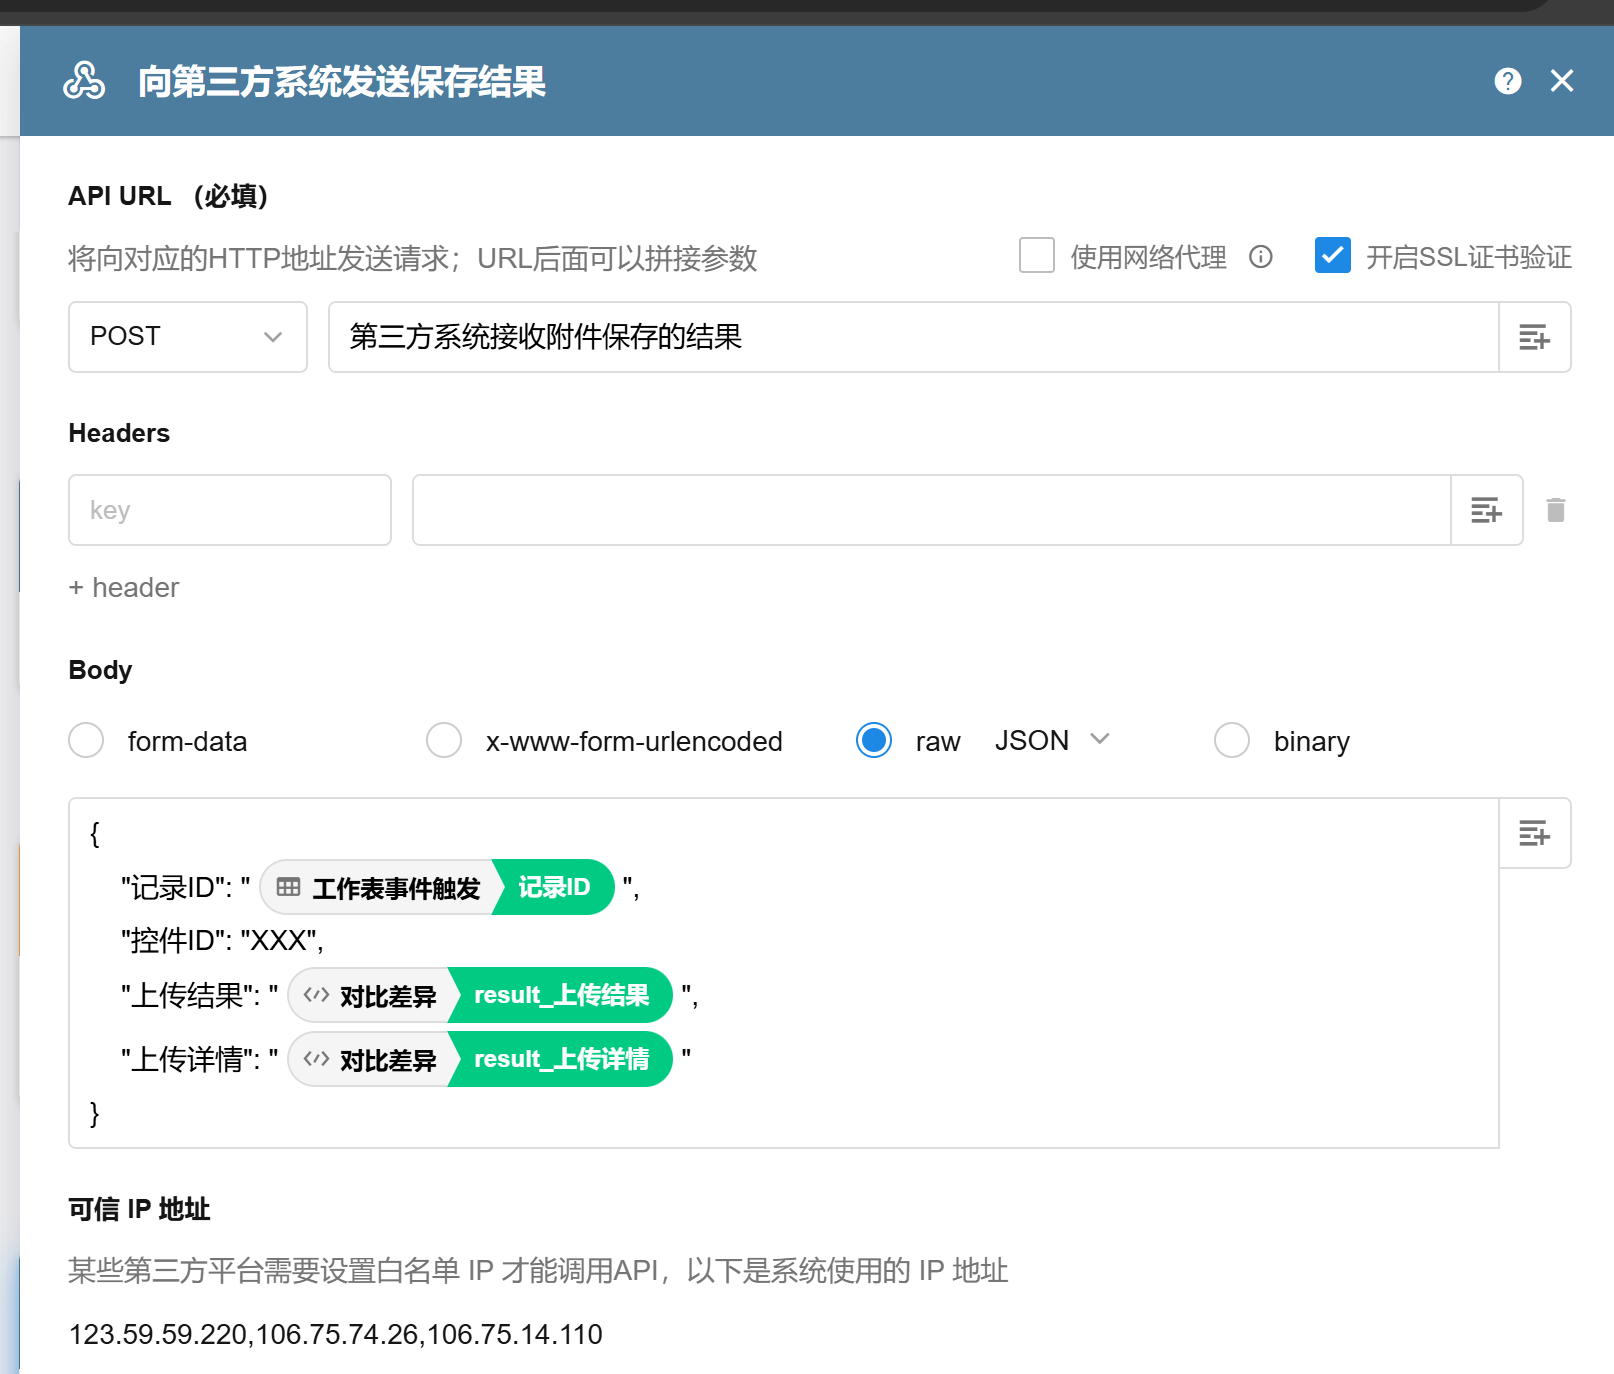Viewport: 1614px width, 1374px height.
Task: Click the header key input field
Action: click(229, 510)
